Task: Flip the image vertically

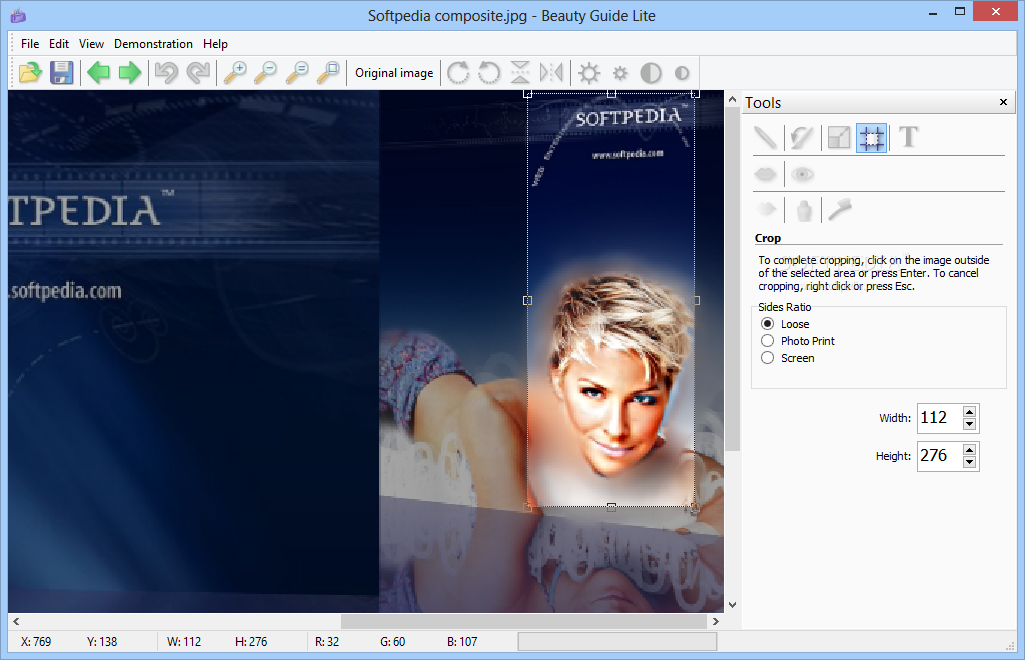Action: [x=520, y=73]
